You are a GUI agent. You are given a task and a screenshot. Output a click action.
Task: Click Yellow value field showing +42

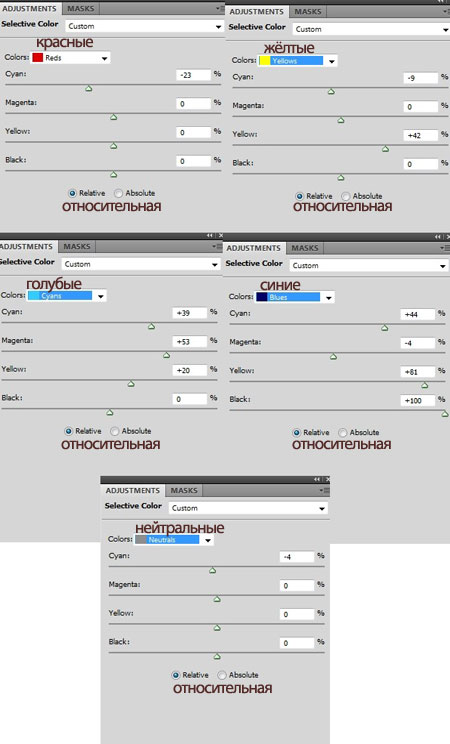pos(421,135)
